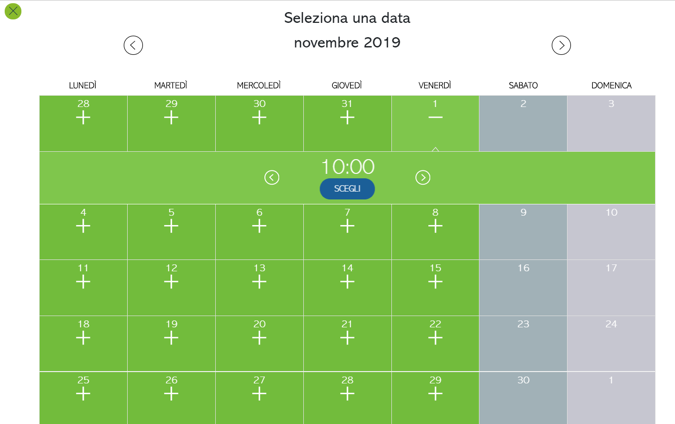
Task: Go to next month with right arrow
Action: pos(561,45)
